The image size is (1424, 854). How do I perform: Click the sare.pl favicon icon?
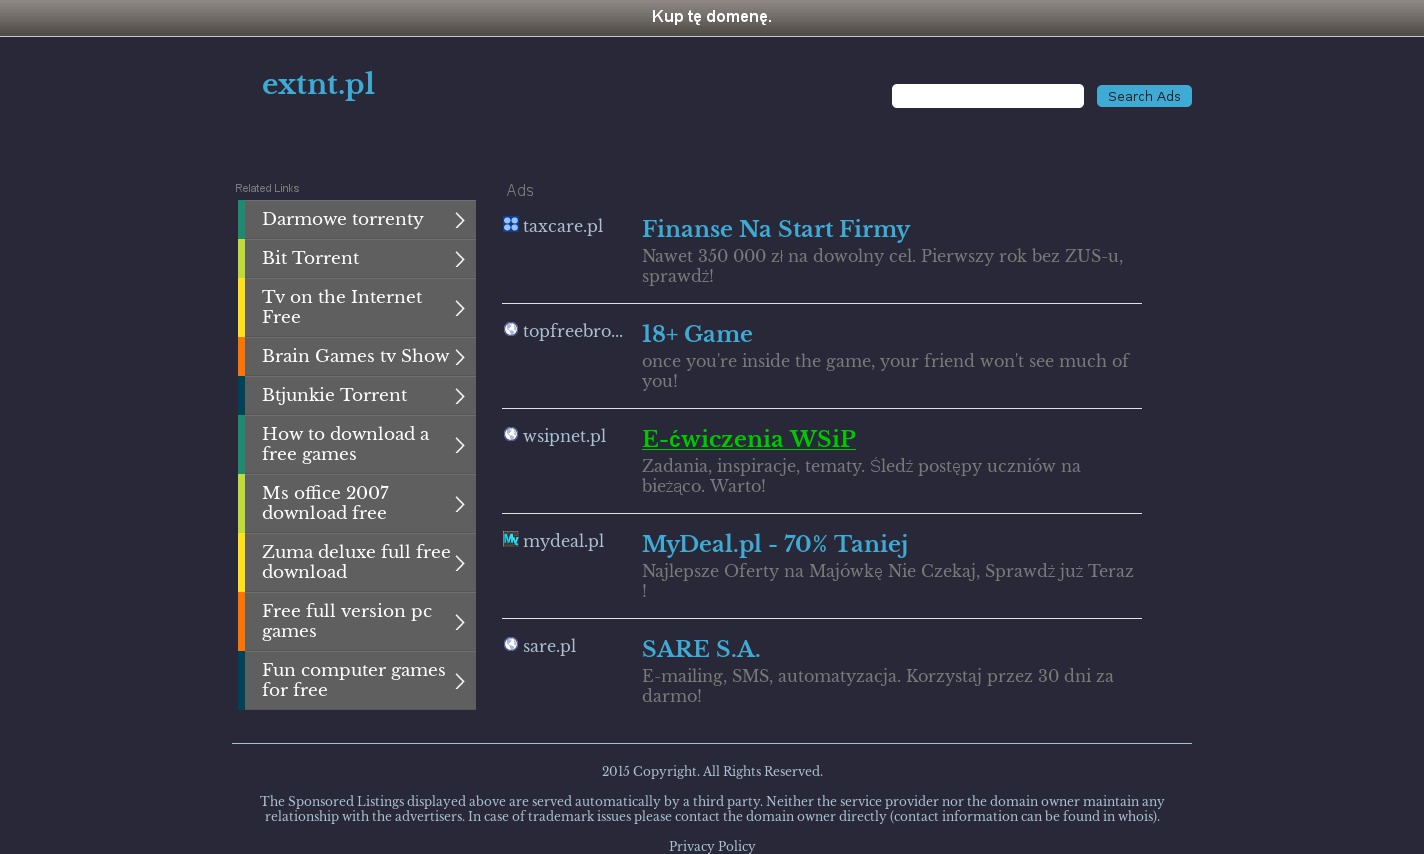click(510, 645)
